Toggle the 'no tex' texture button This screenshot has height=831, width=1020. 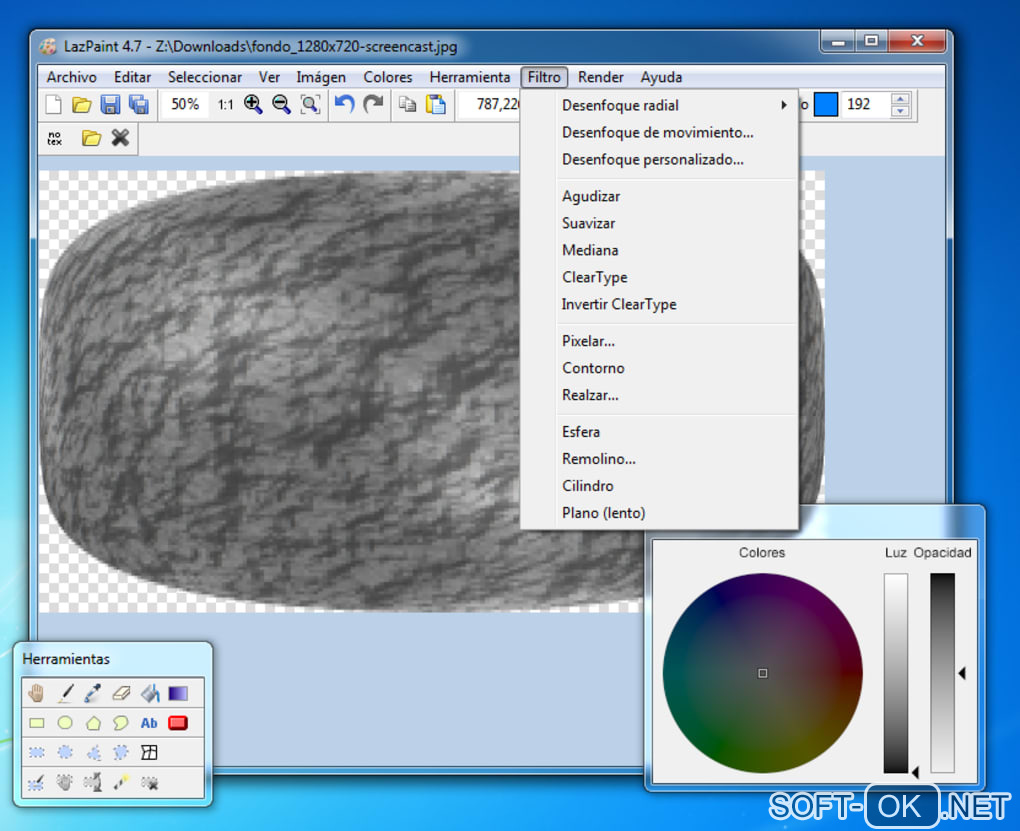[x=55, y=139]
